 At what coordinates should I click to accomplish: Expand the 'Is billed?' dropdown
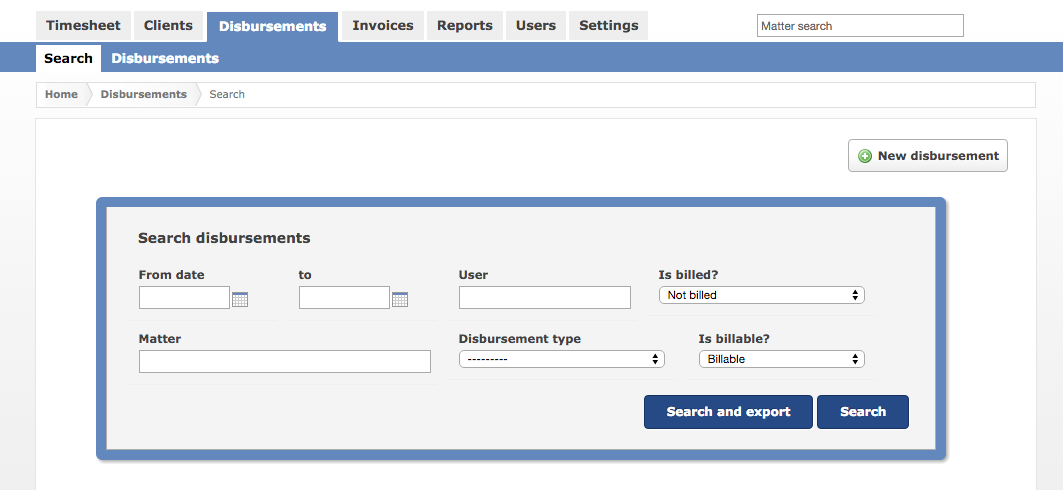(761, 295)
